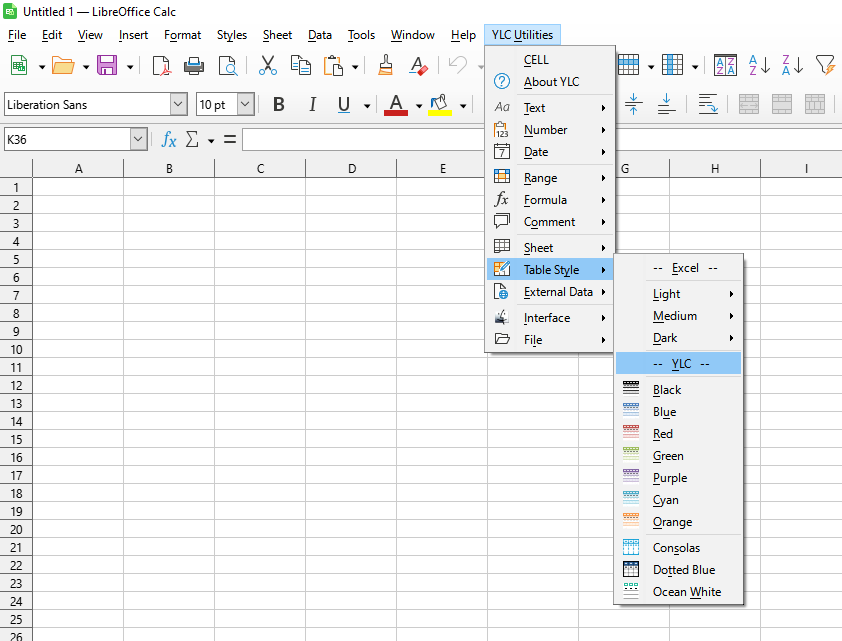842x641 pixels.
Task: Open the Function Wizard fx icon
Action: pyautogui.click(x=169, y=139)
